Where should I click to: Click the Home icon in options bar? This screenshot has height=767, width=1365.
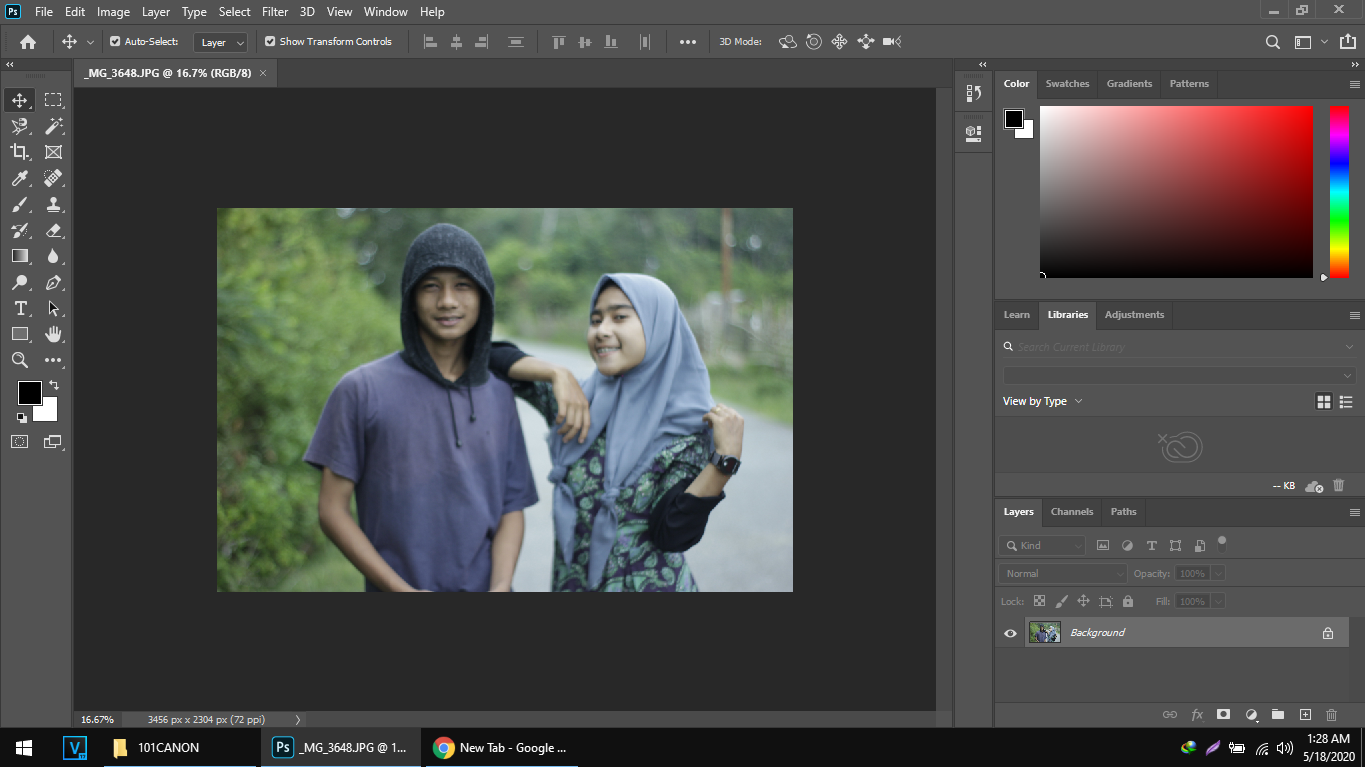(28, 42)
